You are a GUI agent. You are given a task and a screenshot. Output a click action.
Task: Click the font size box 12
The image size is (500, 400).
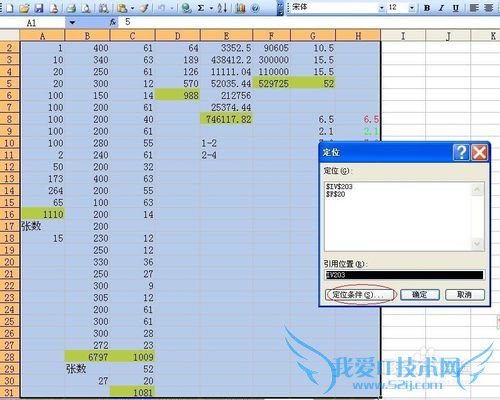click(x=397, y=7)
